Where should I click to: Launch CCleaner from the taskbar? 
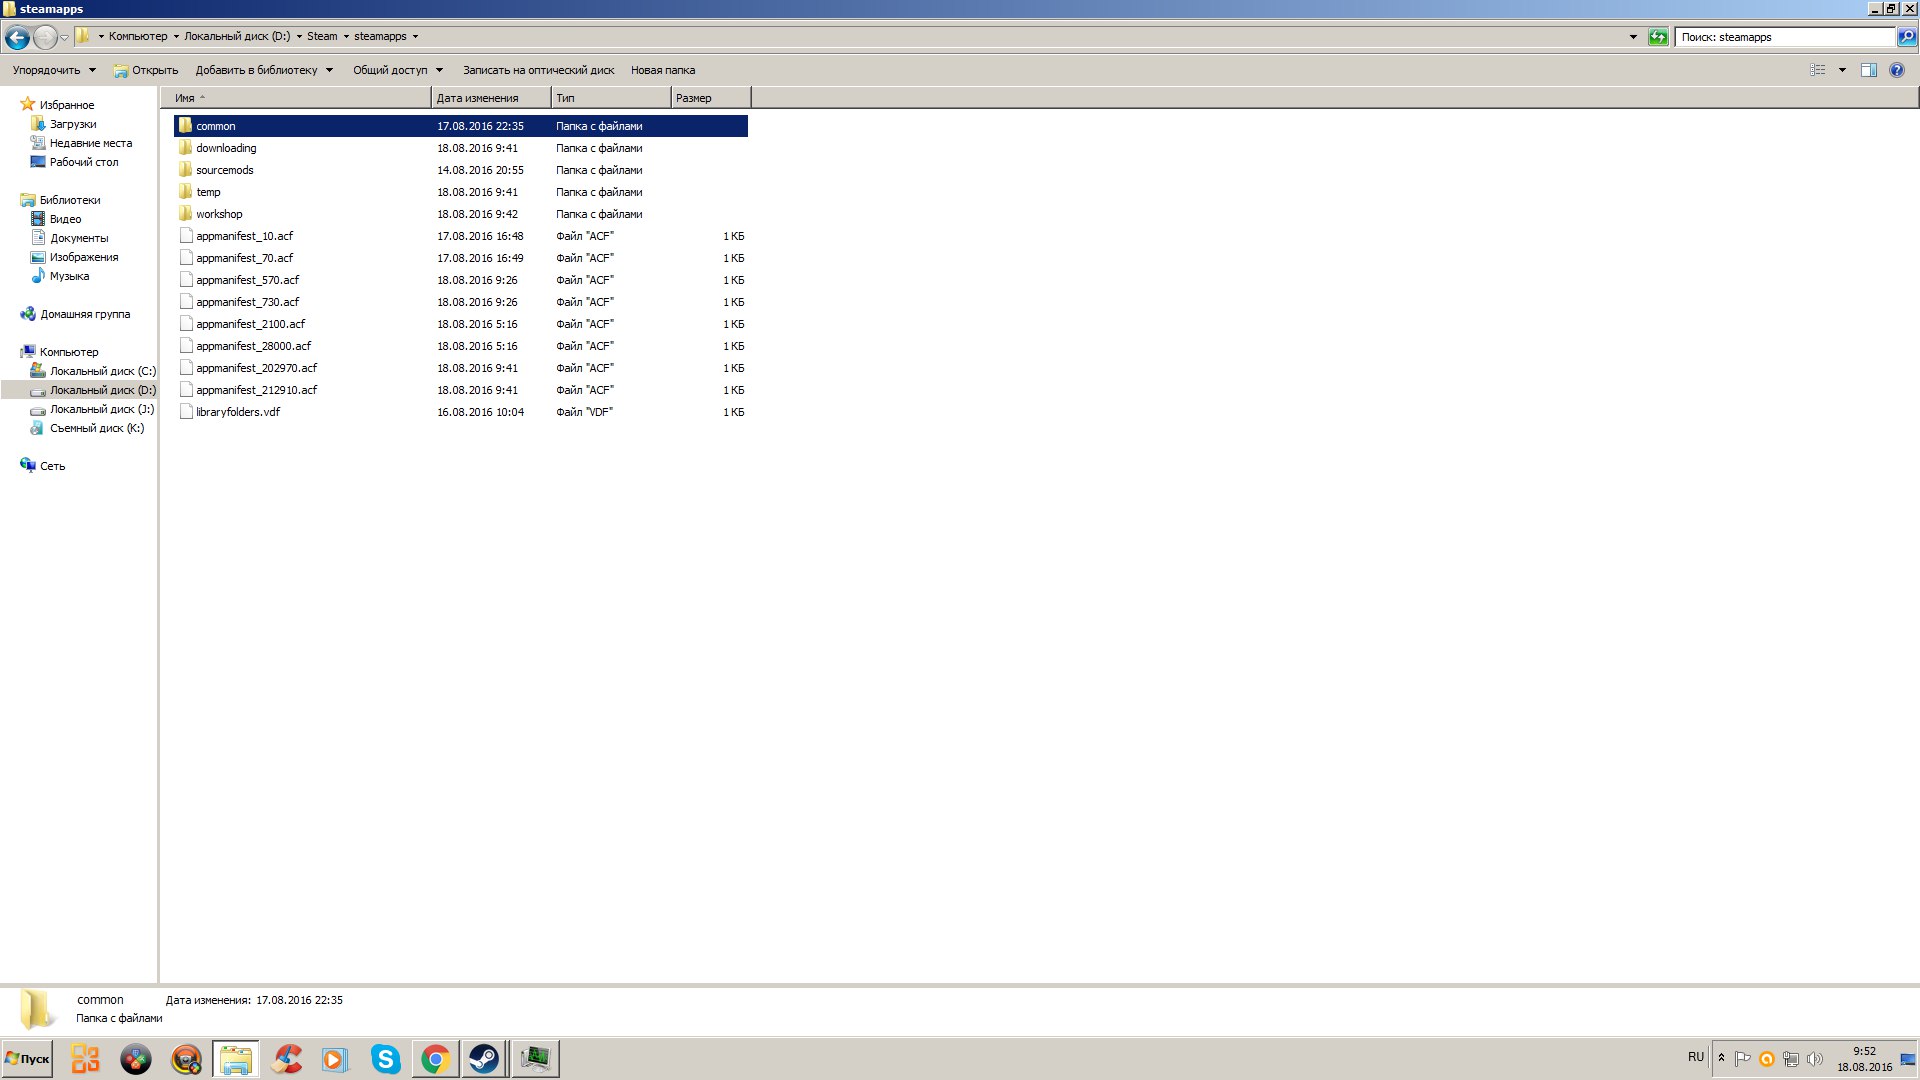point(286,1059)
